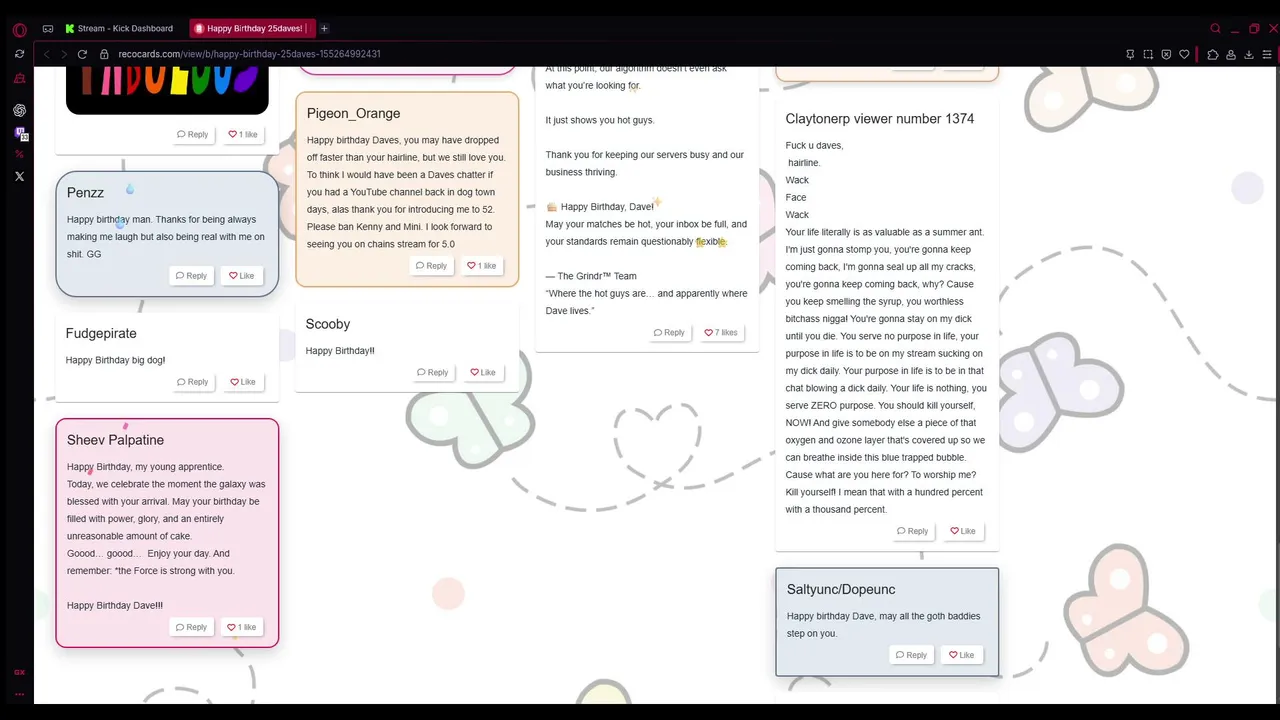Select the Sheev Palpatine name heading
Screen dimensions: 1280x720
coord(115,440)
